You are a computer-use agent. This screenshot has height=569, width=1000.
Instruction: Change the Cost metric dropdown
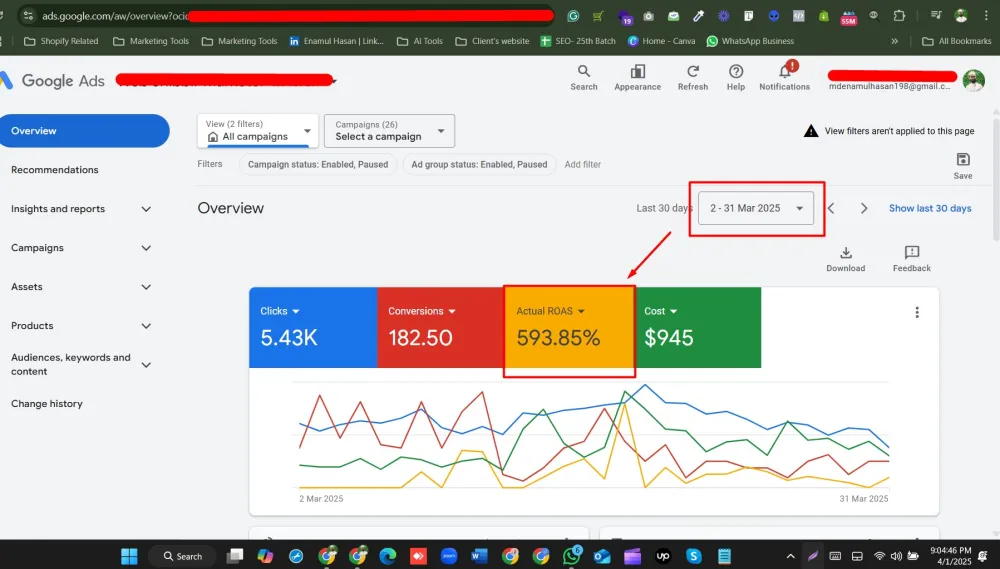[661, 311]
